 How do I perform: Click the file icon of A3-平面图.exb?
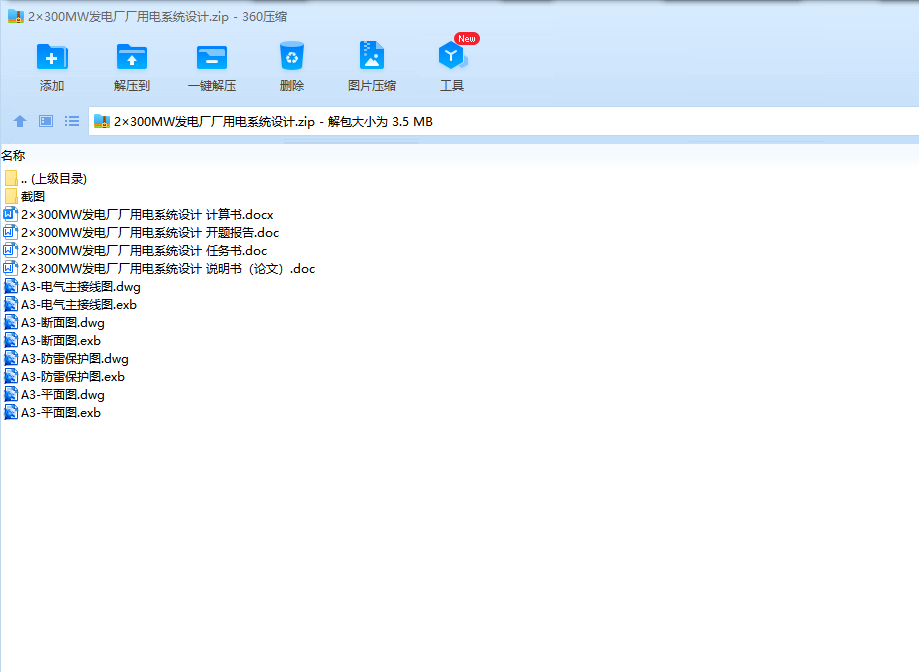[11, 412]
